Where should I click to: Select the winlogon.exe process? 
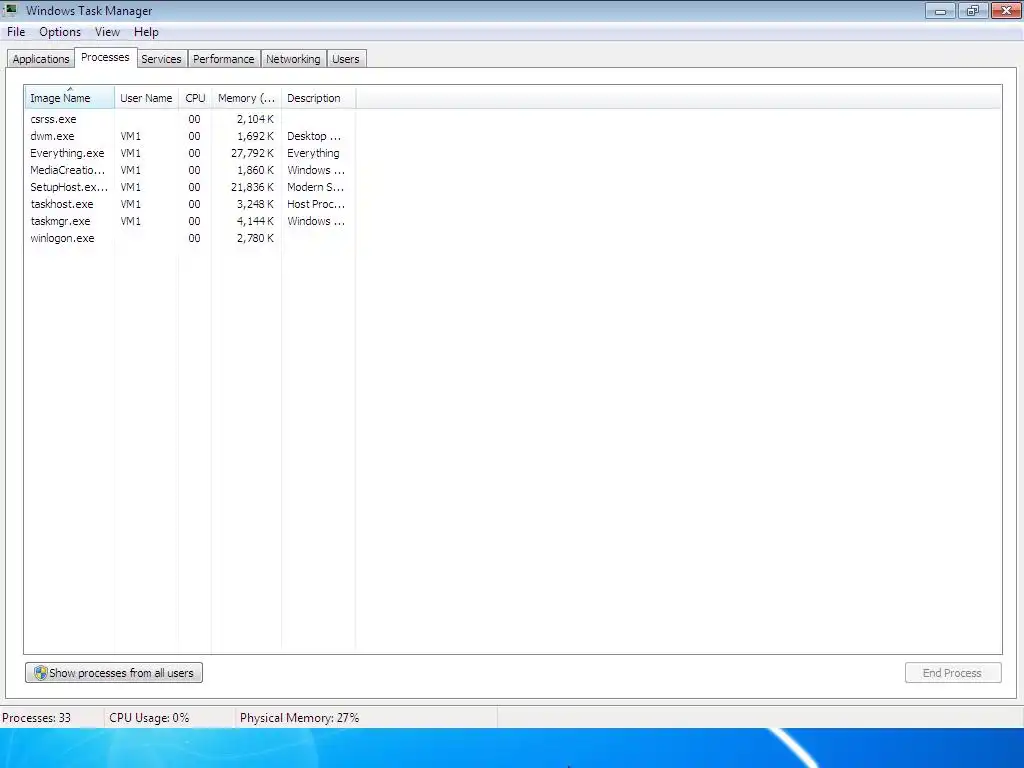(x=189, y=238)
